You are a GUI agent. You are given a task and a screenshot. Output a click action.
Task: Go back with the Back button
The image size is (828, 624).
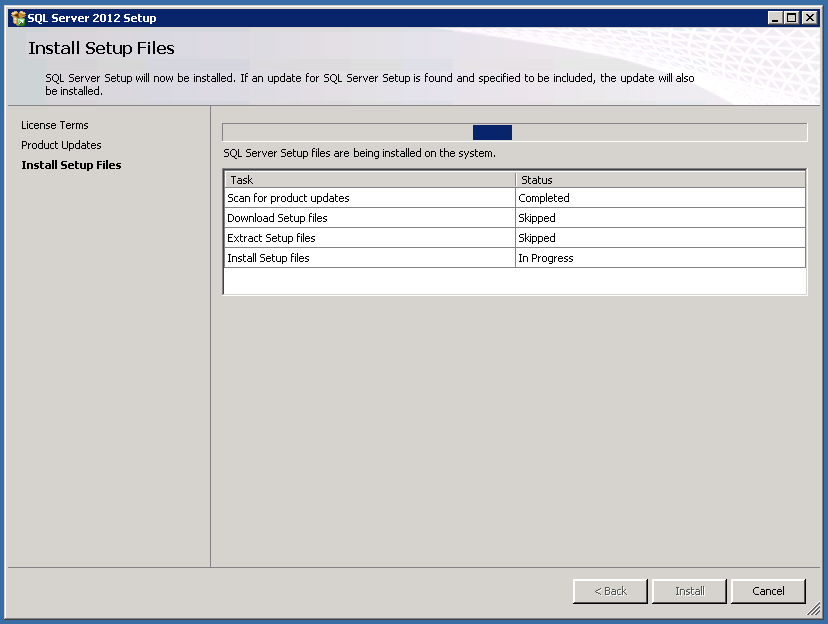coord(610,591)
